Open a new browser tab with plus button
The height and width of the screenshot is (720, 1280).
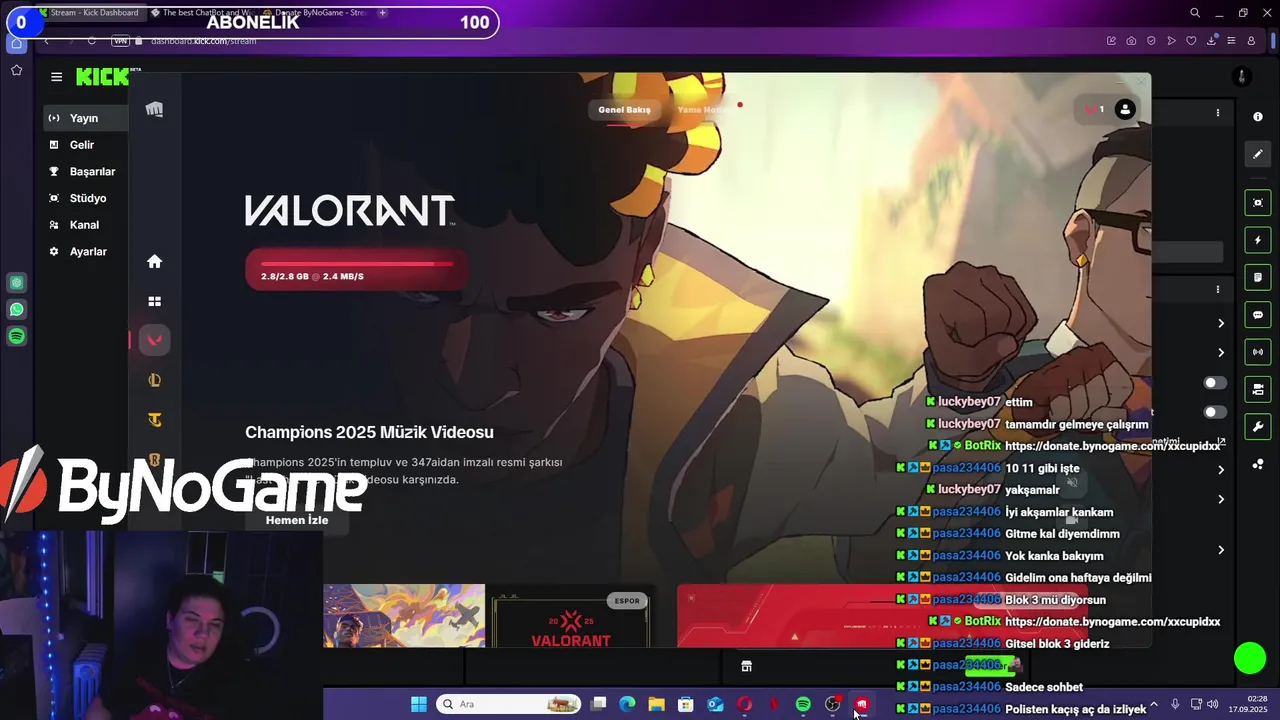coord(383,13)
